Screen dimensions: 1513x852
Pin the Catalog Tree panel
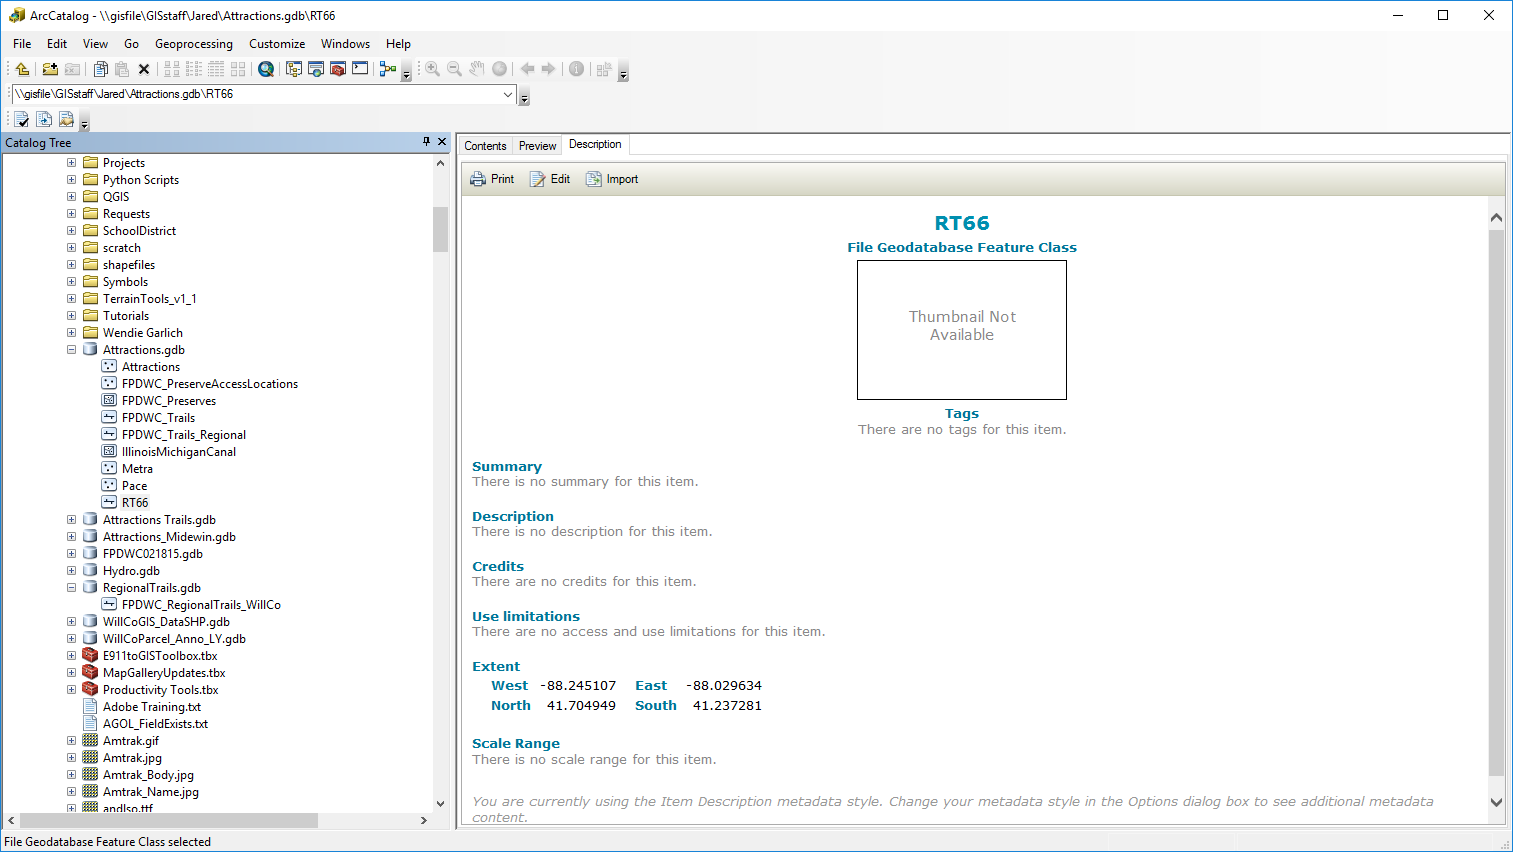pyautogui.click(x=426, y=142)
